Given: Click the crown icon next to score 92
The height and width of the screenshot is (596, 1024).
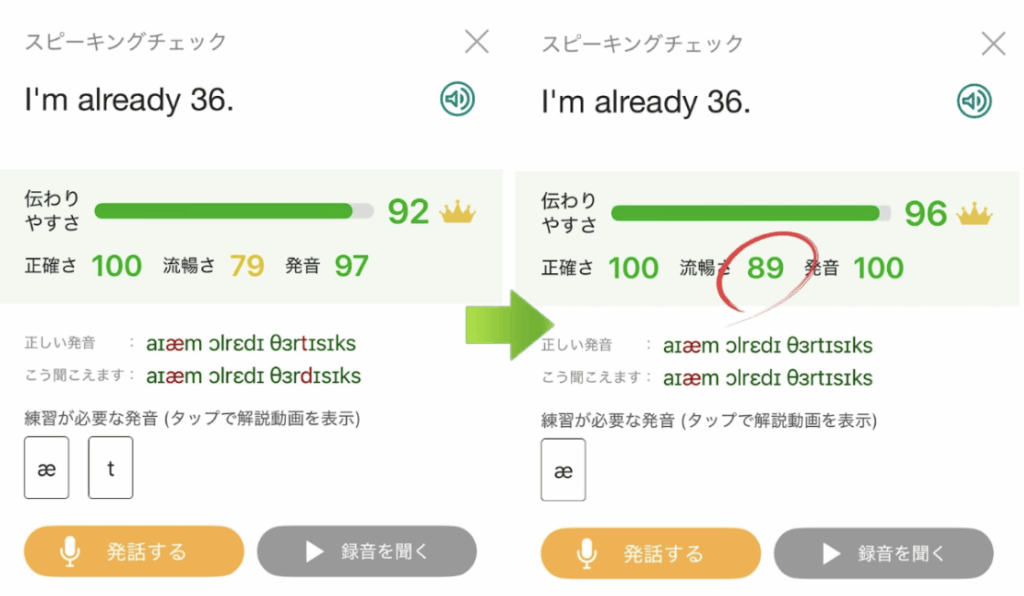Looking at the screenshot, I should click(x=457, y=211).
